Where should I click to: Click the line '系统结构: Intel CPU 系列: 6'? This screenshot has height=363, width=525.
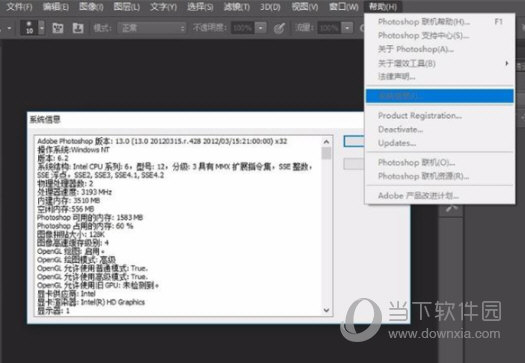coord(175,167)
